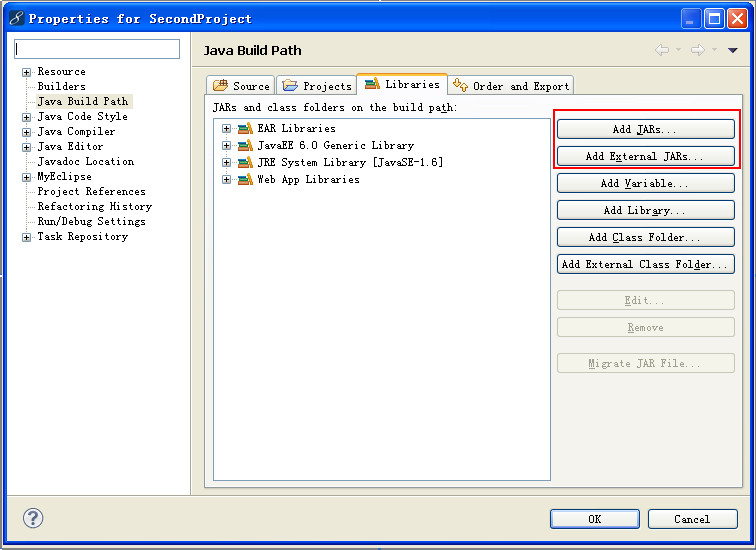Select Java Compiler tree item
The width and height of the screenshot is (756, 550).
point(77,131)
